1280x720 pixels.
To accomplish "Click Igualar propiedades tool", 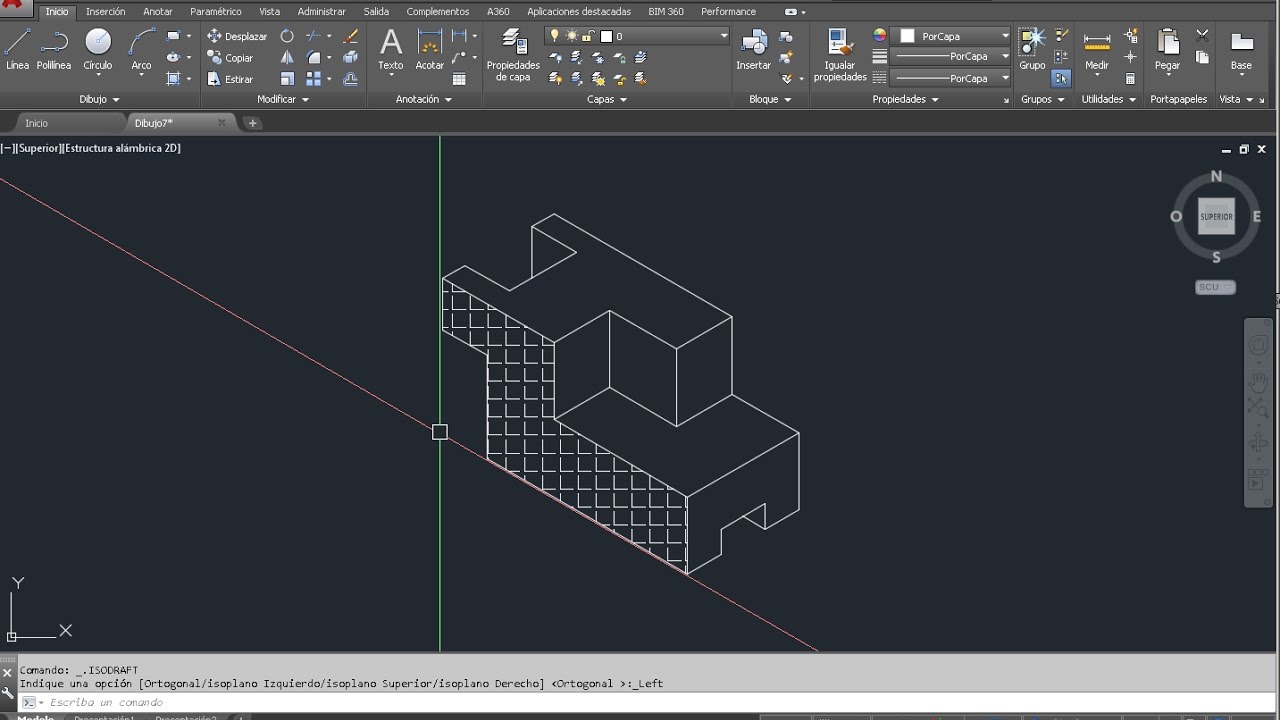I will click(840, 55).
